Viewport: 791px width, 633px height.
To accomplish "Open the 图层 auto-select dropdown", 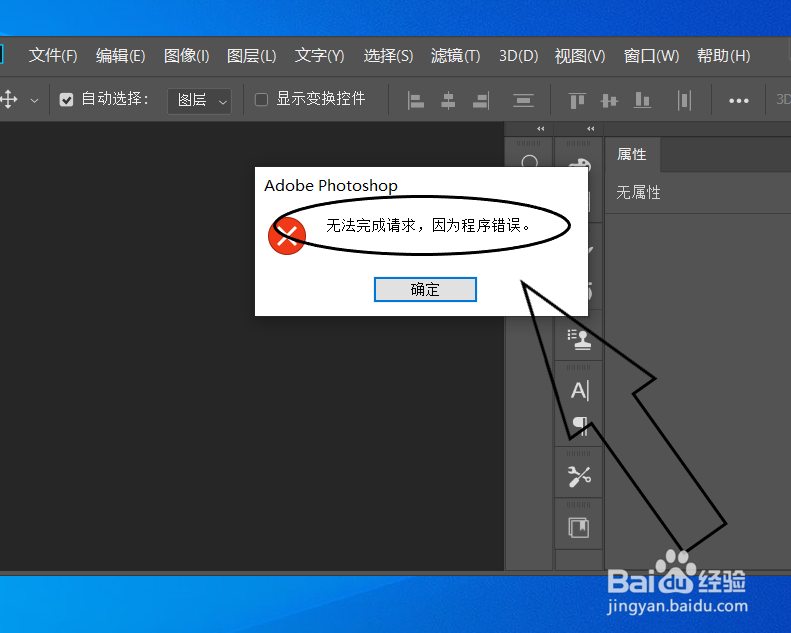I will [199, 101].
